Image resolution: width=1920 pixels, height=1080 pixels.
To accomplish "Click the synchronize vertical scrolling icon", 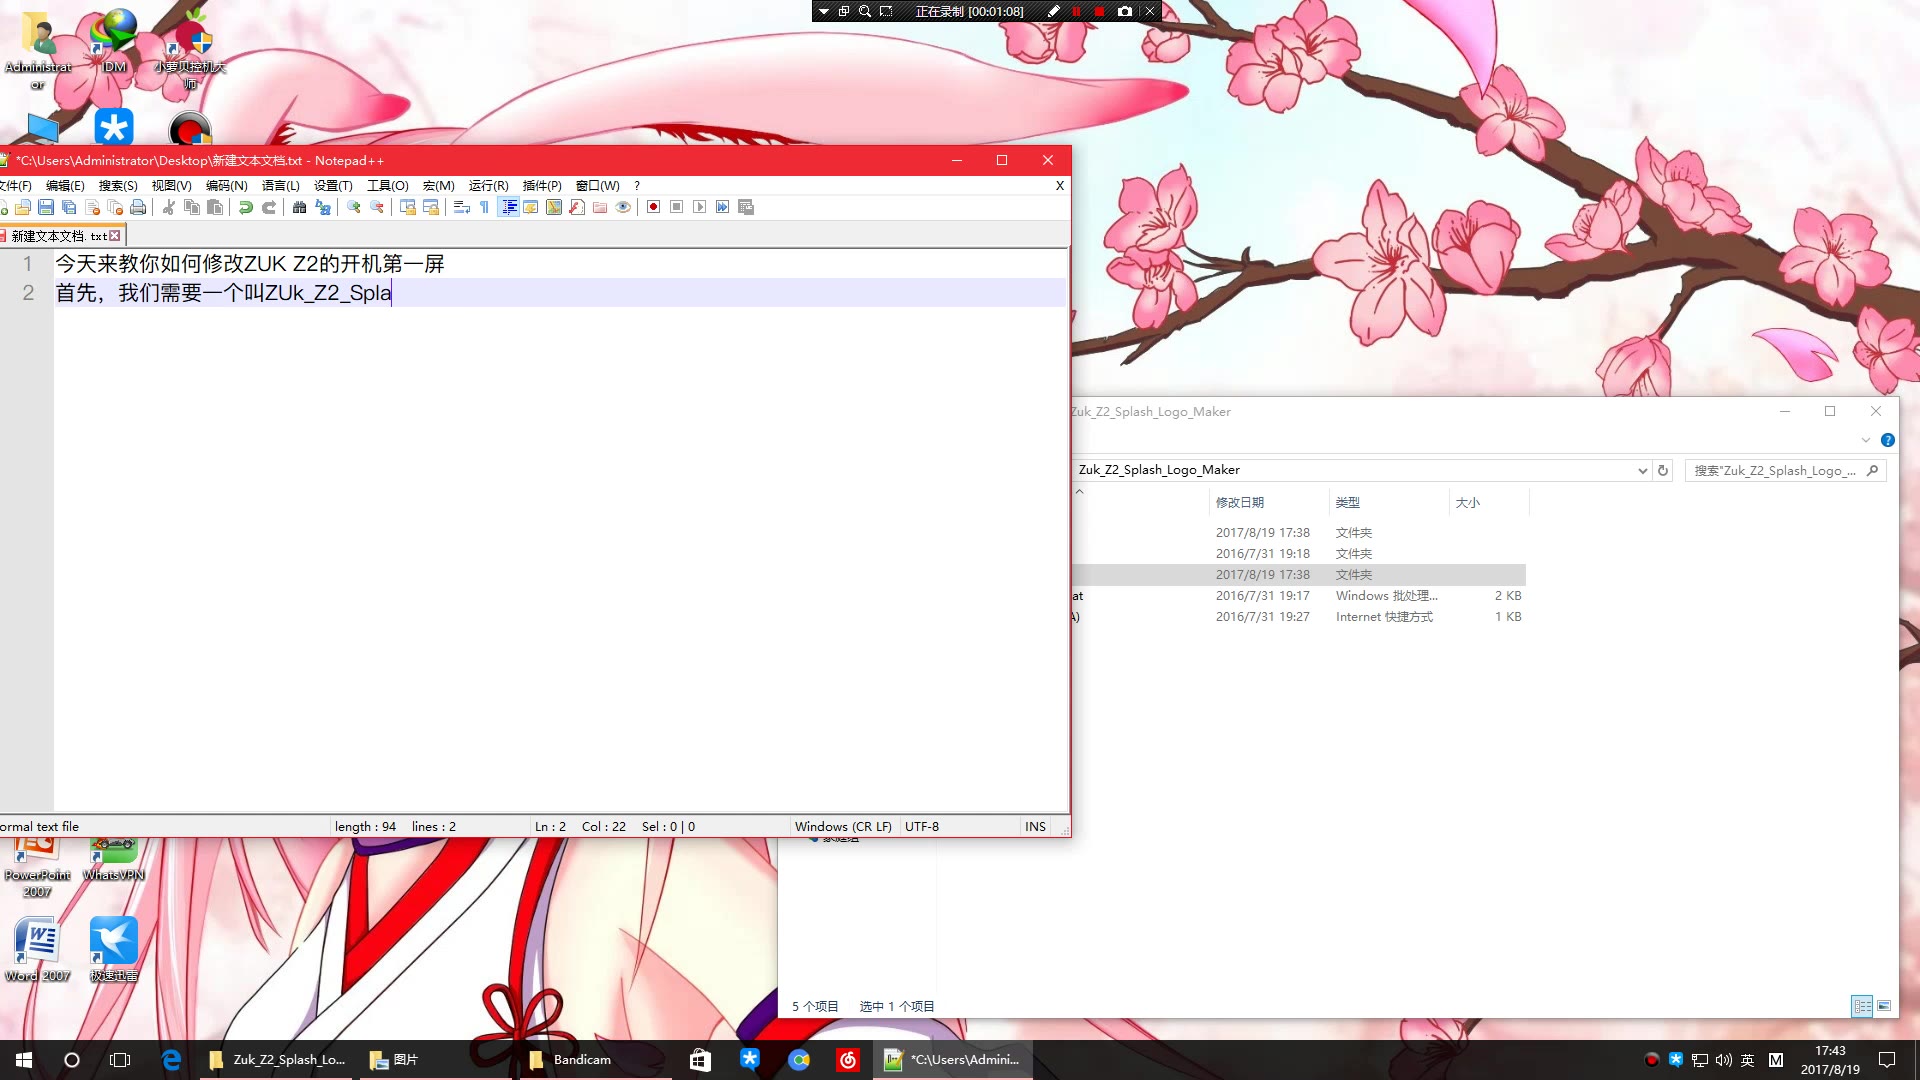I will [x=408, y=207].
